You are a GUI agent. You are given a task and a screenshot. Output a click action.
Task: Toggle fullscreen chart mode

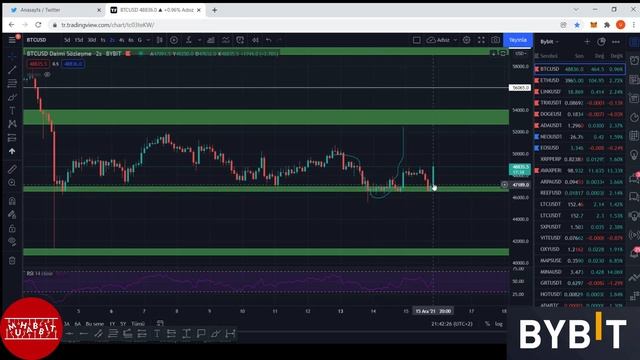481,40
